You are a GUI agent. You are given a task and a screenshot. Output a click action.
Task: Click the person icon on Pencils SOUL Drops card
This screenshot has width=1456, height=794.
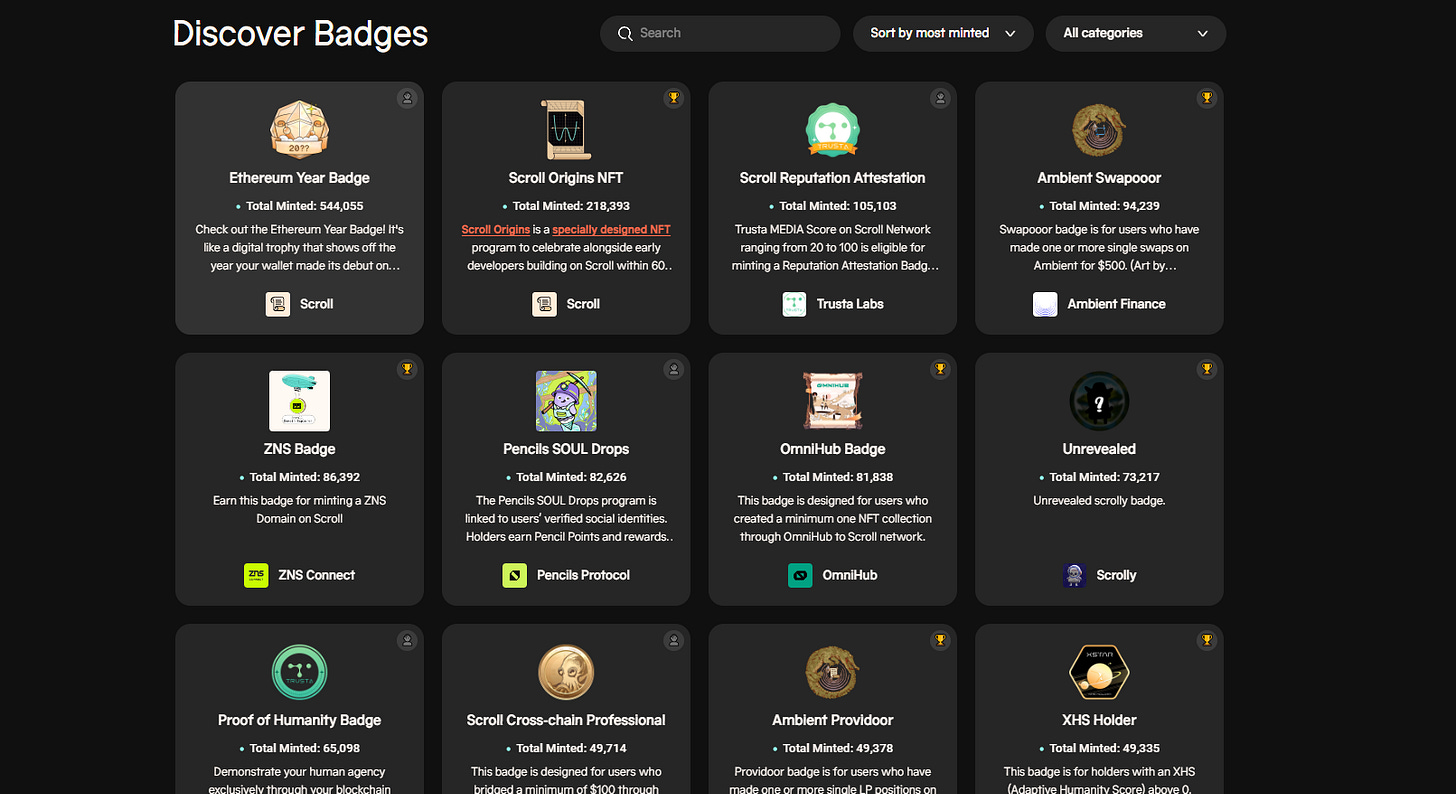click(674, 369)
